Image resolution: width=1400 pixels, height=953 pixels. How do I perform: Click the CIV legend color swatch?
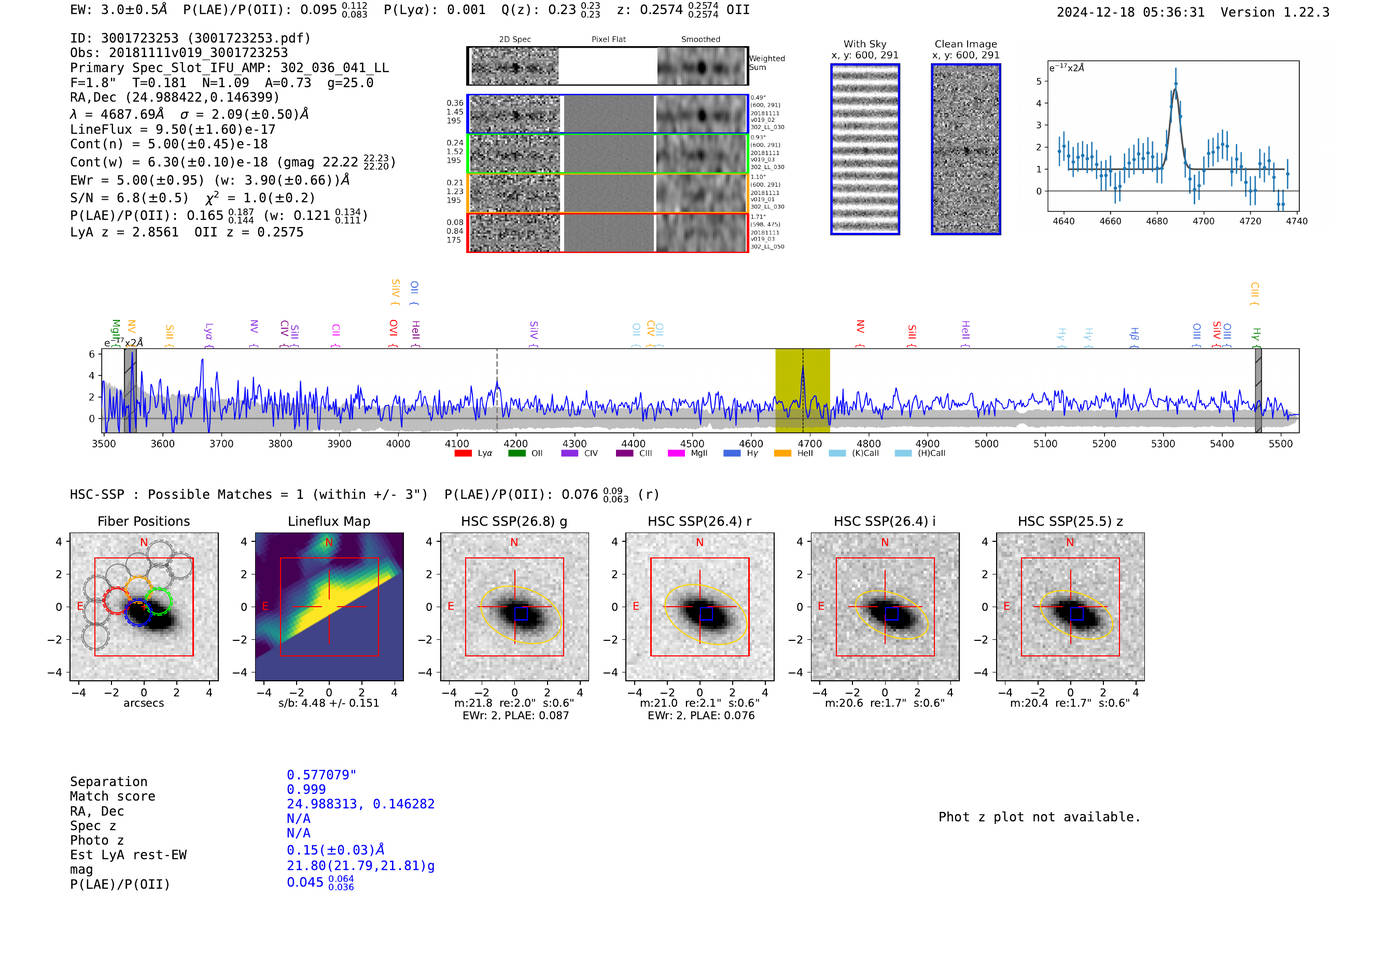click(x=570, y=453)
